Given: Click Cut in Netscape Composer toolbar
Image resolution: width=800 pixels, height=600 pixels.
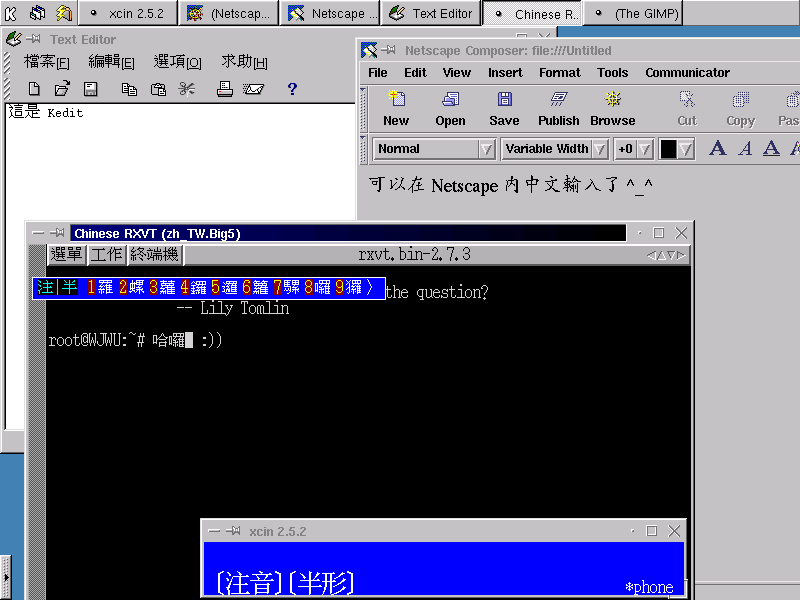Looking at the screenshot, I should pos(687,108).
